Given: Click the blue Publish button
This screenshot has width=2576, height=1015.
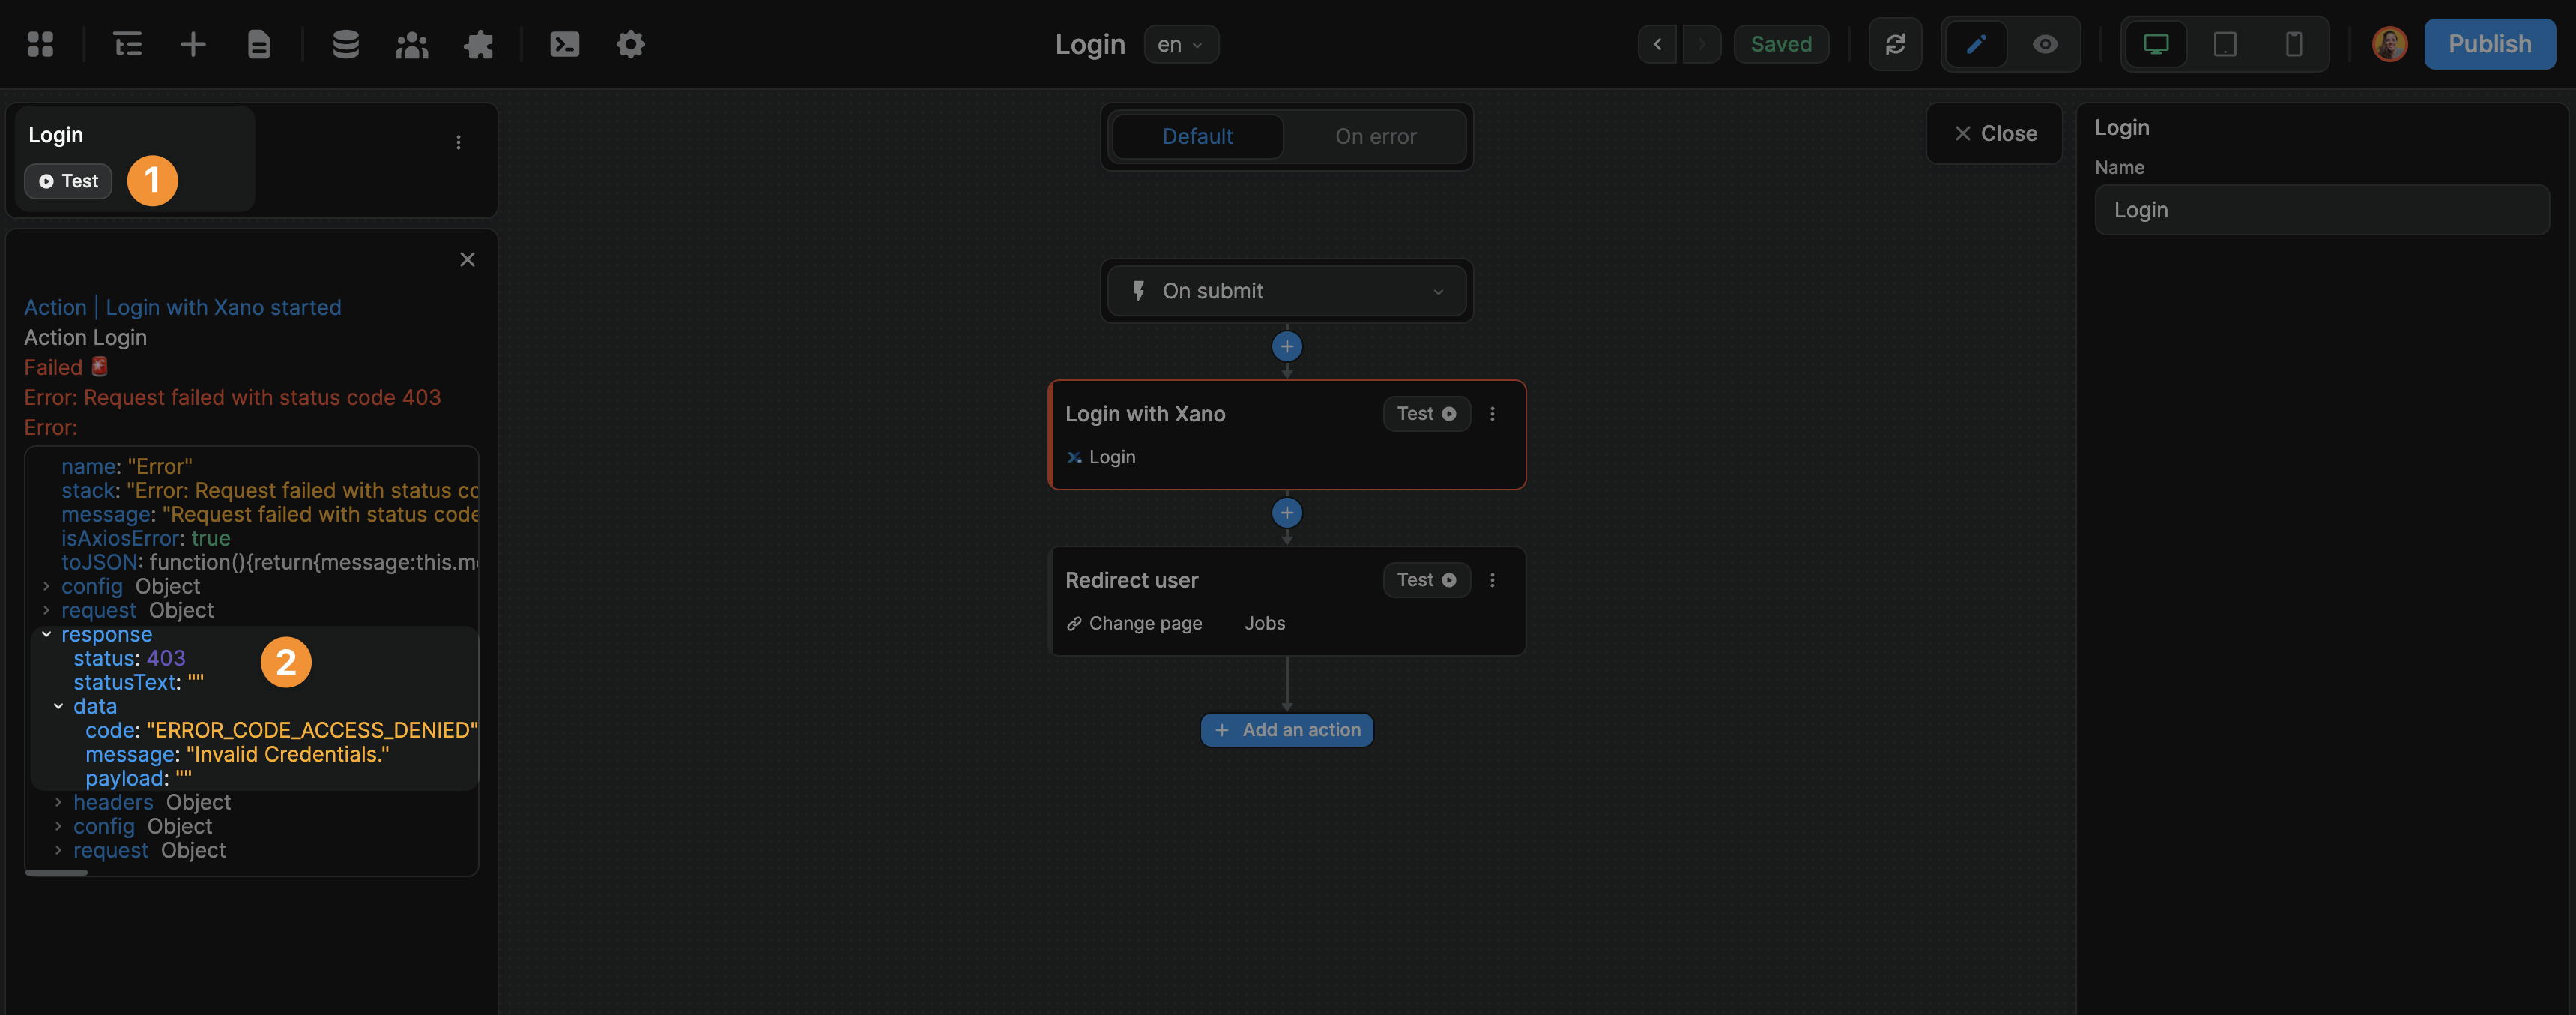Looking at the screenshot, I should pos(2489,44).
